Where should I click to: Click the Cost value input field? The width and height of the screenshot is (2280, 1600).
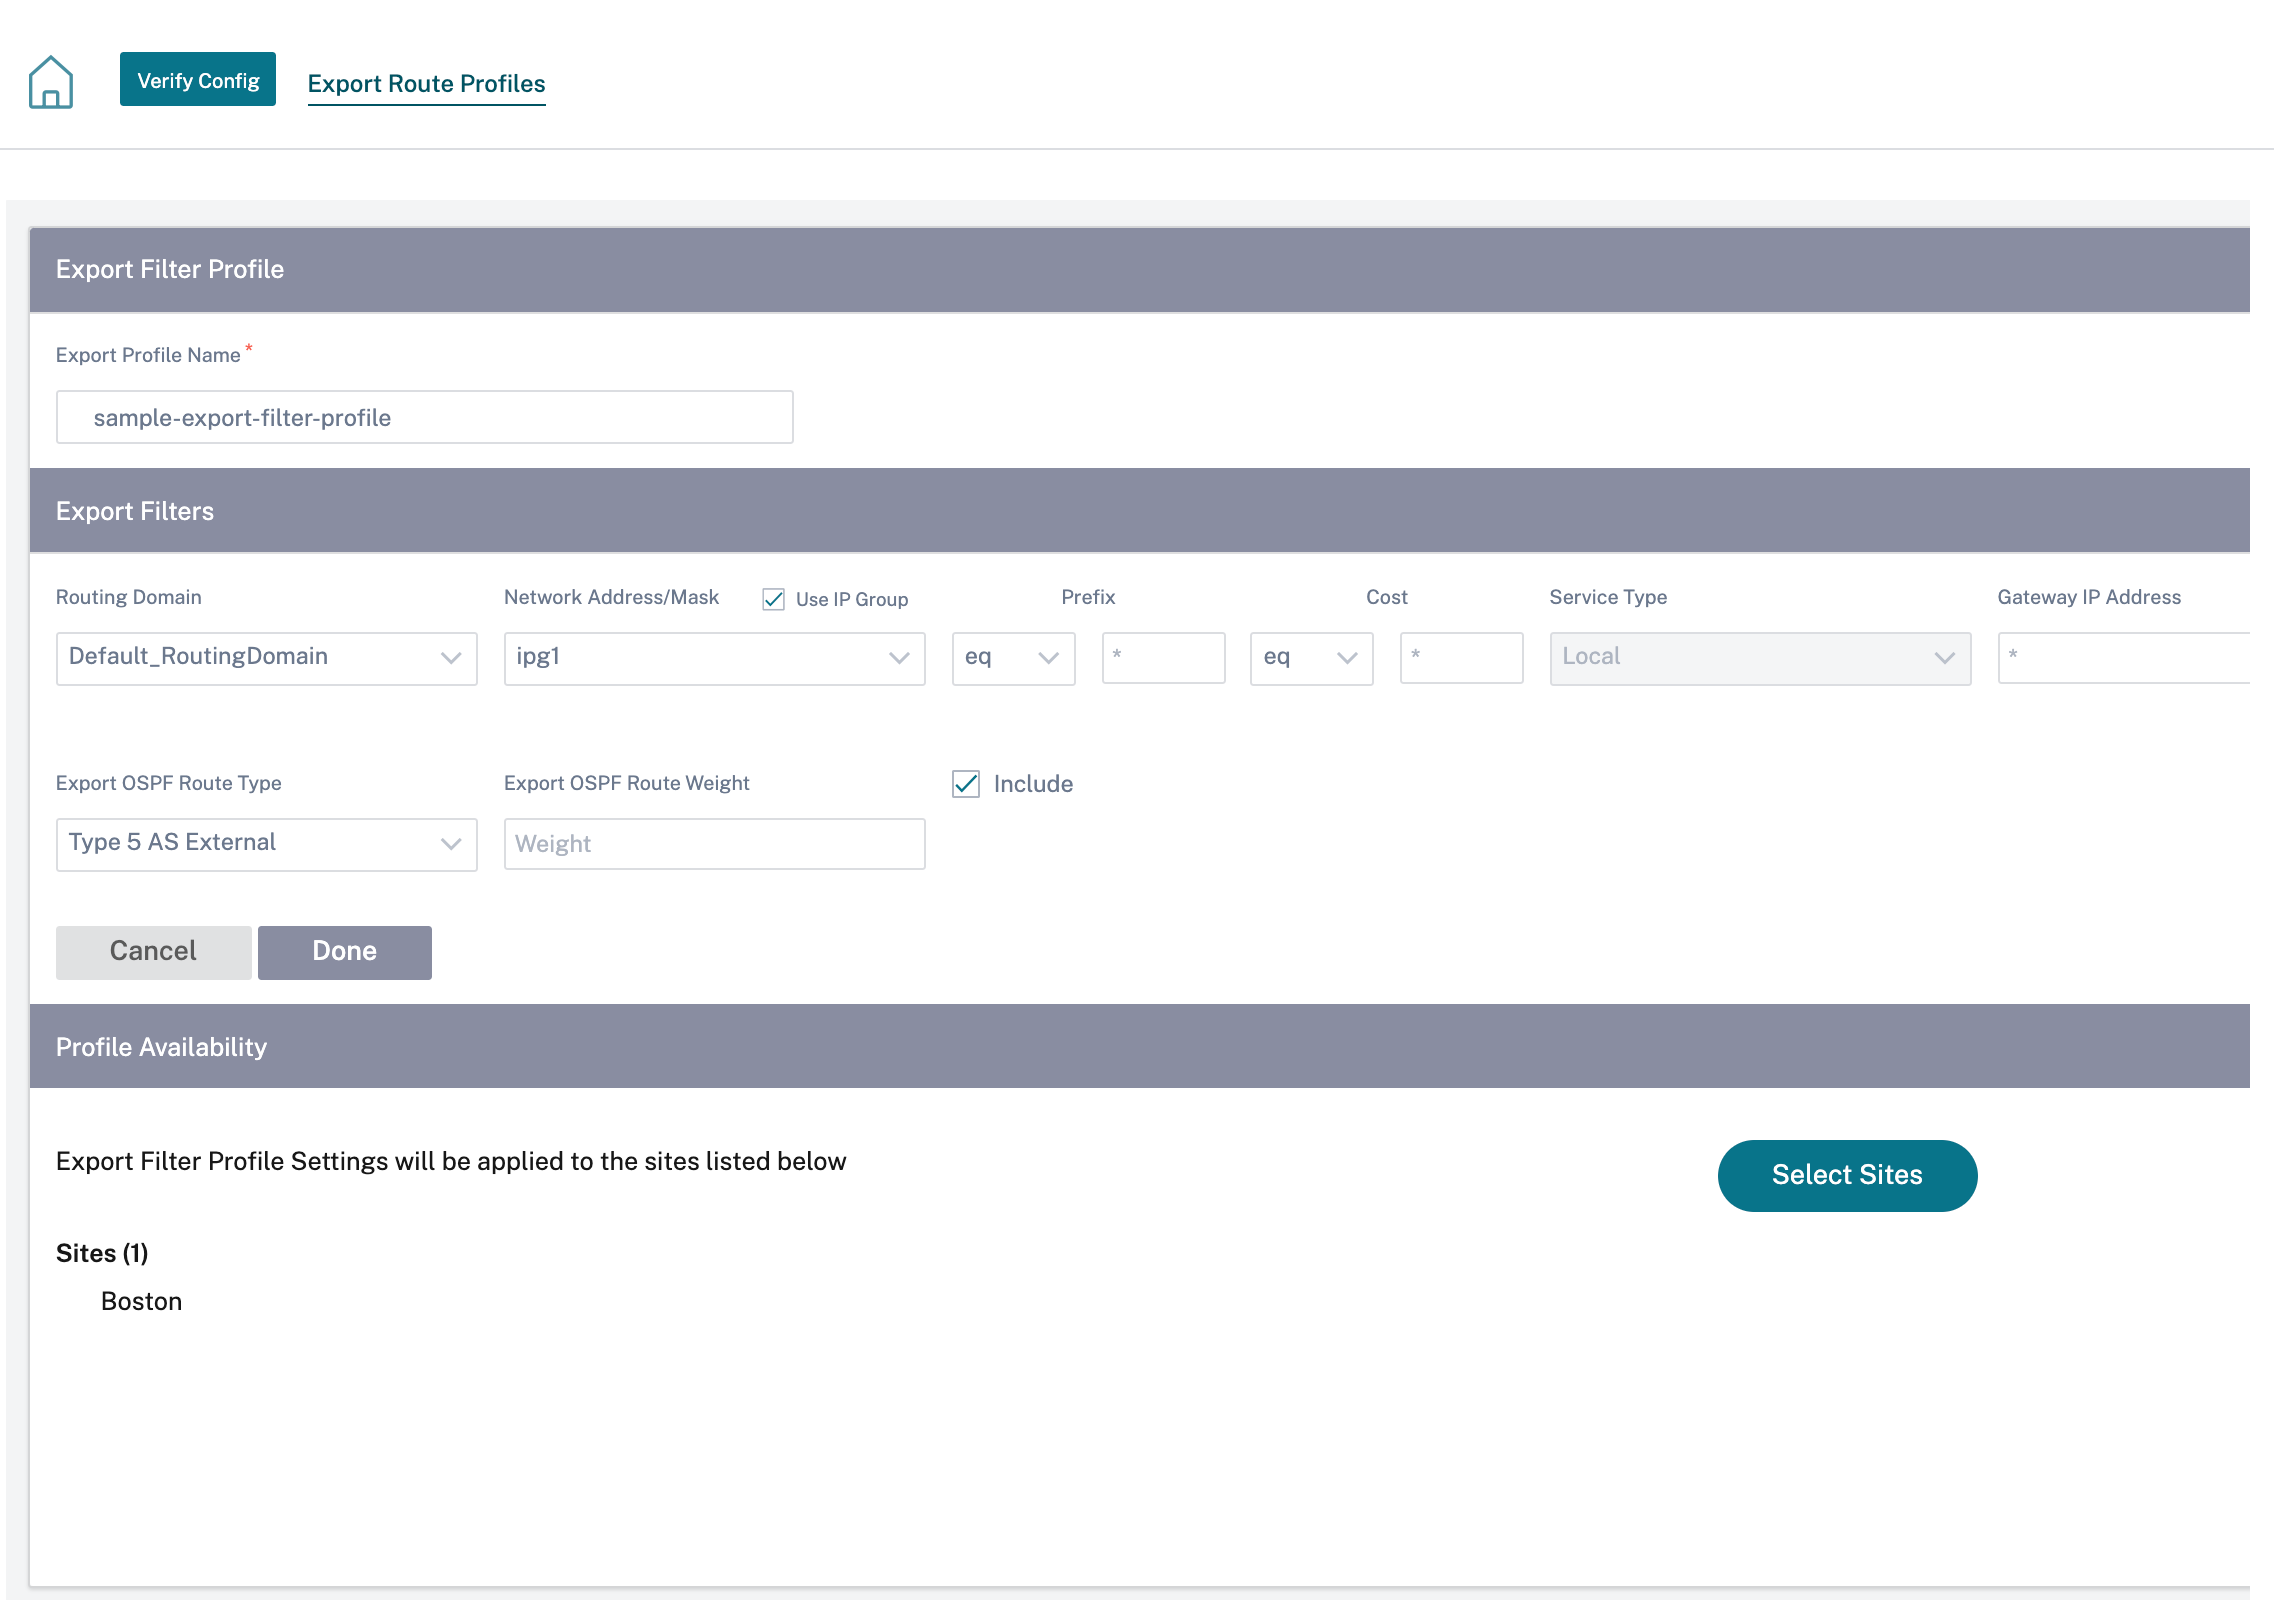(1462, 657)
